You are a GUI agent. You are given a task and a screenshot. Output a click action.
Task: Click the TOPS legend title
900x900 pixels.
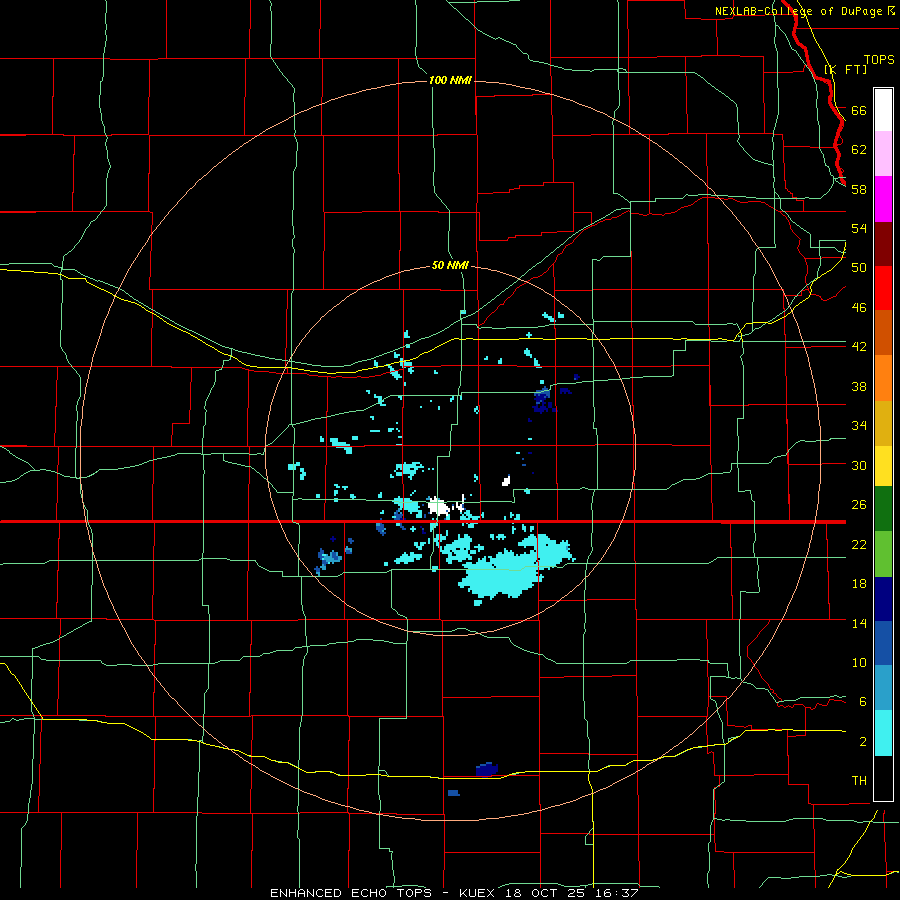[879, 60]
